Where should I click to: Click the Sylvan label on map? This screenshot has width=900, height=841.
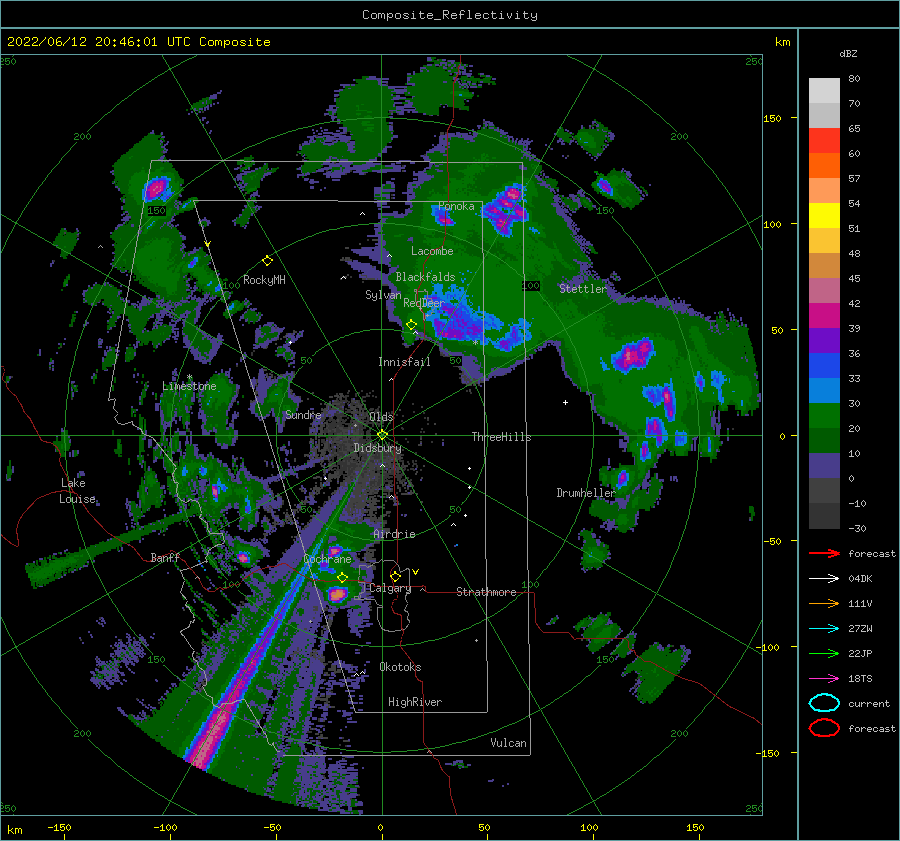click(x=383, y=295)
